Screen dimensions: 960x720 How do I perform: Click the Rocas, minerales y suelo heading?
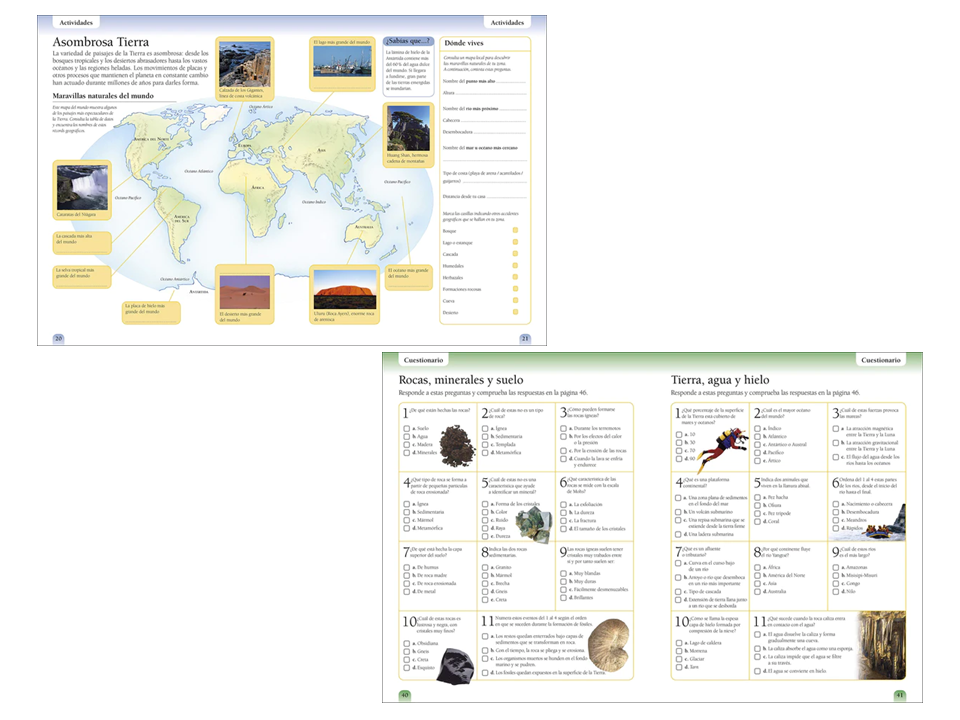460,380
